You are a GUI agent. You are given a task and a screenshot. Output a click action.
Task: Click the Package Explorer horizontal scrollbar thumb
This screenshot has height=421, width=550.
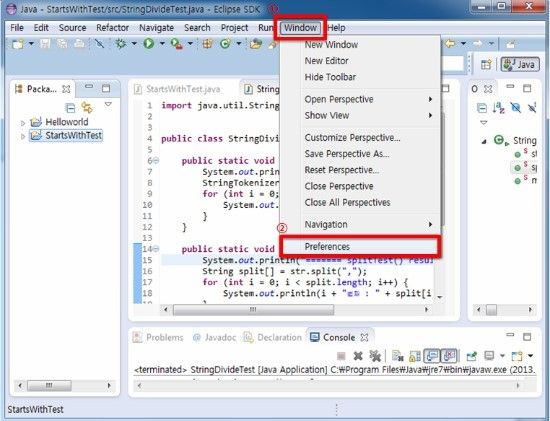49,386
